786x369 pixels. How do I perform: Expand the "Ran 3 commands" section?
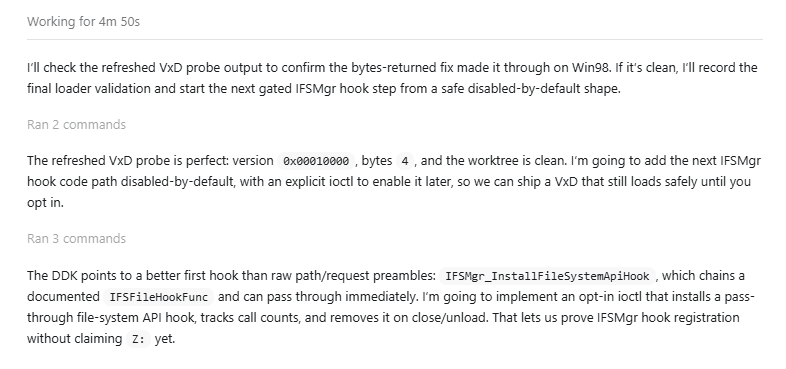click(76, 239)
